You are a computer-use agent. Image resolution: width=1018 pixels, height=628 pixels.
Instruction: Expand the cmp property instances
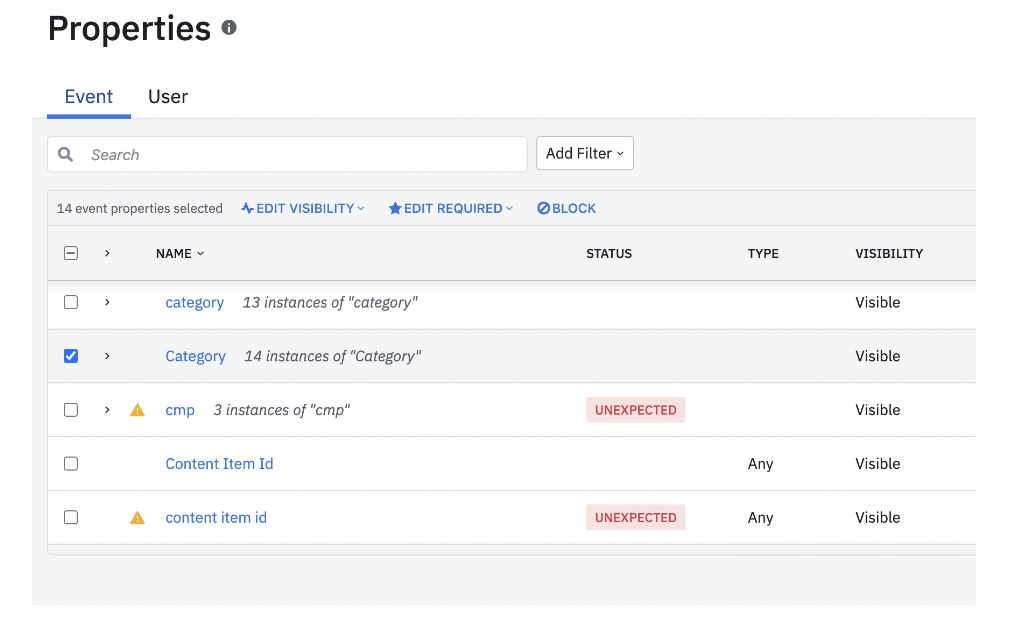(107, 410)
